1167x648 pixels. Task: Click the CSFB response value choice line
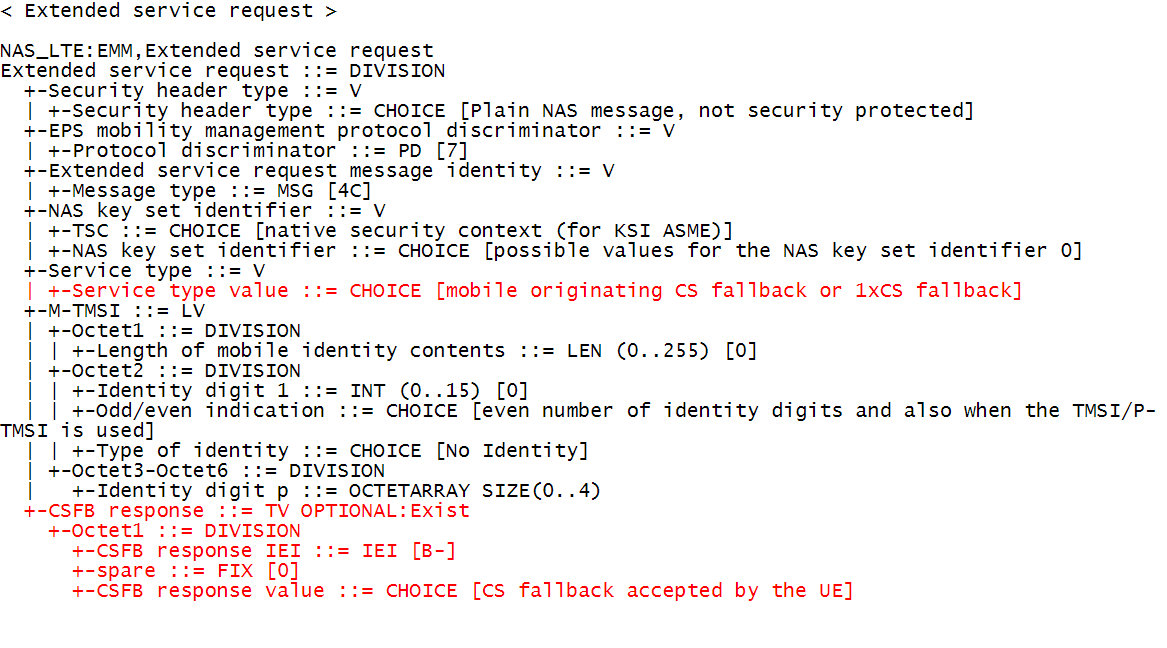pyautogui.click(x=463, y=591)
